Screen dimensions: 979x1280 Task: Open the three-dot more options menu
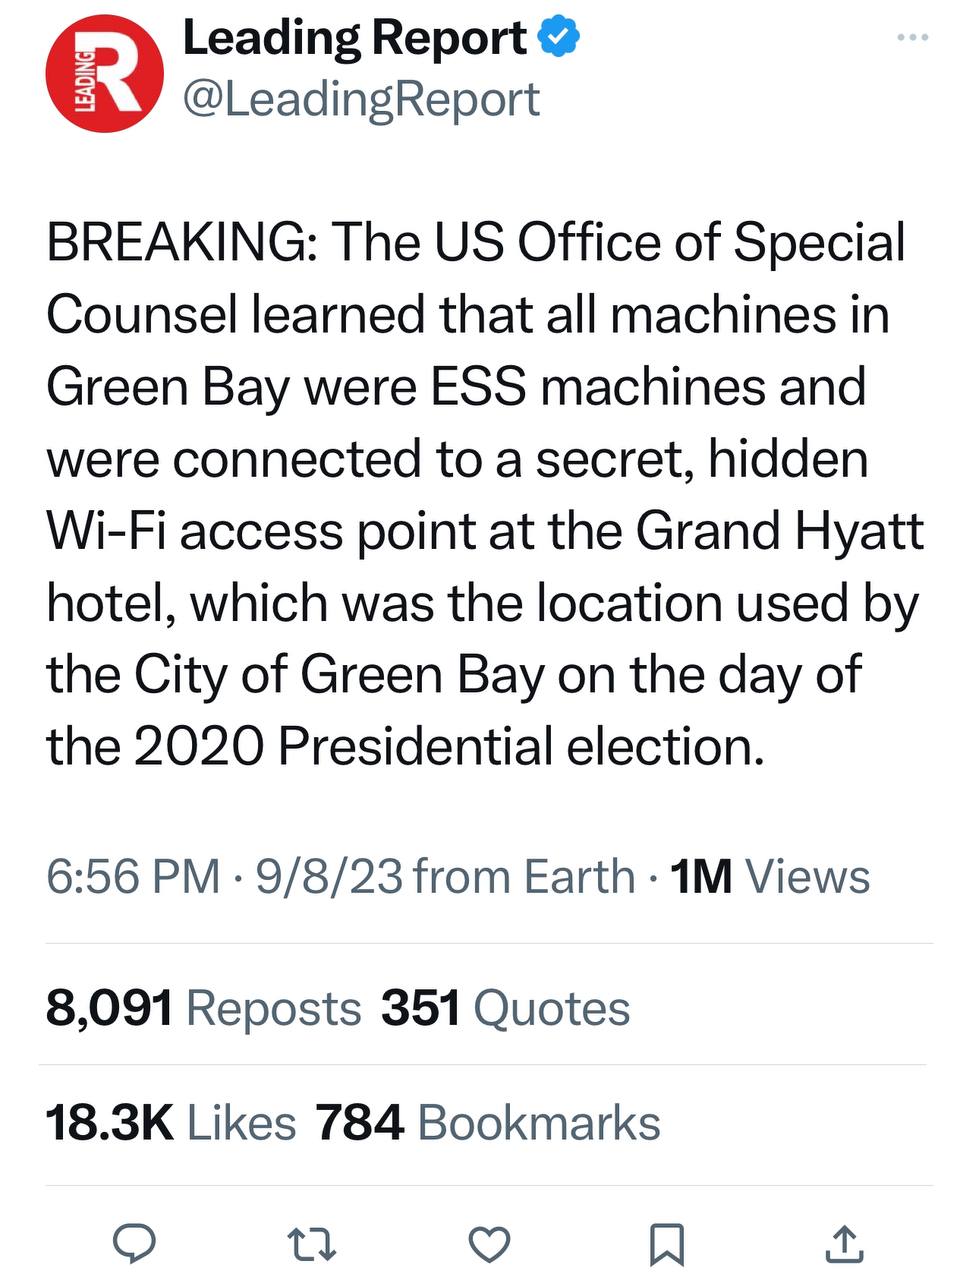(912, 38)
